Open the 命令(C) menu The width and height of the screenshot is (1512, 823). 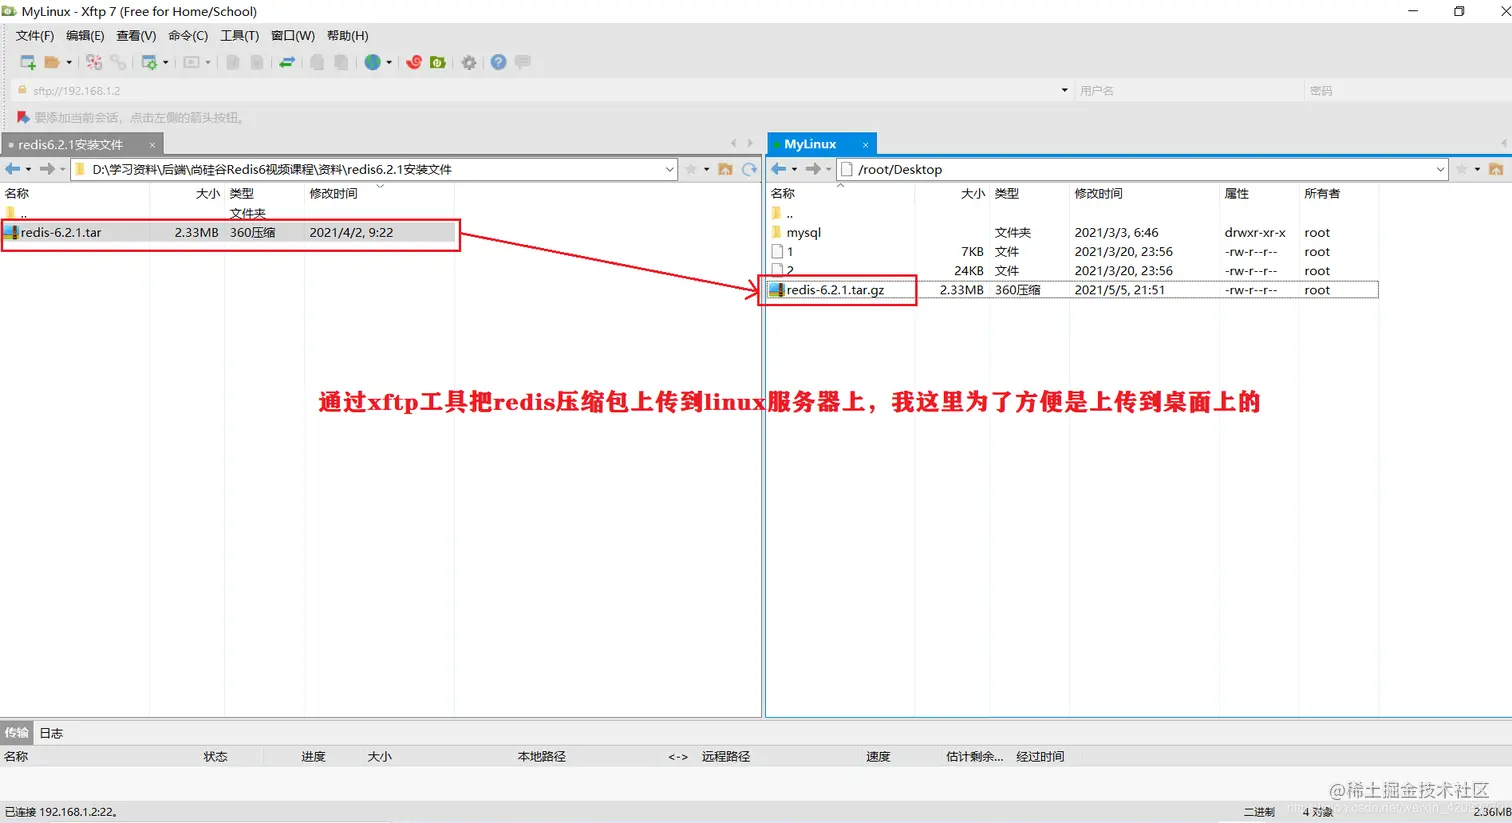coord(188,35)
